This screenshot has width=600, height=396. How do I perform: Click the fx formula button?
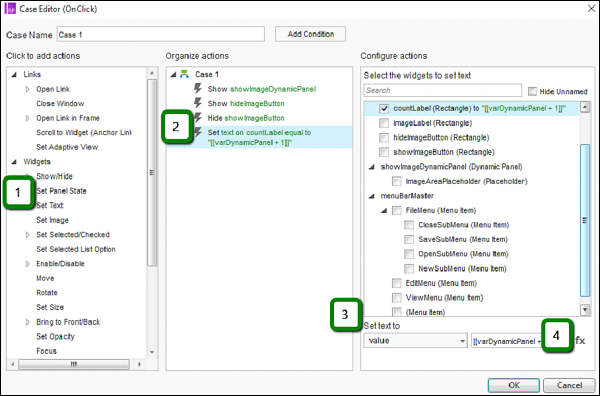(x=580, y=340)
